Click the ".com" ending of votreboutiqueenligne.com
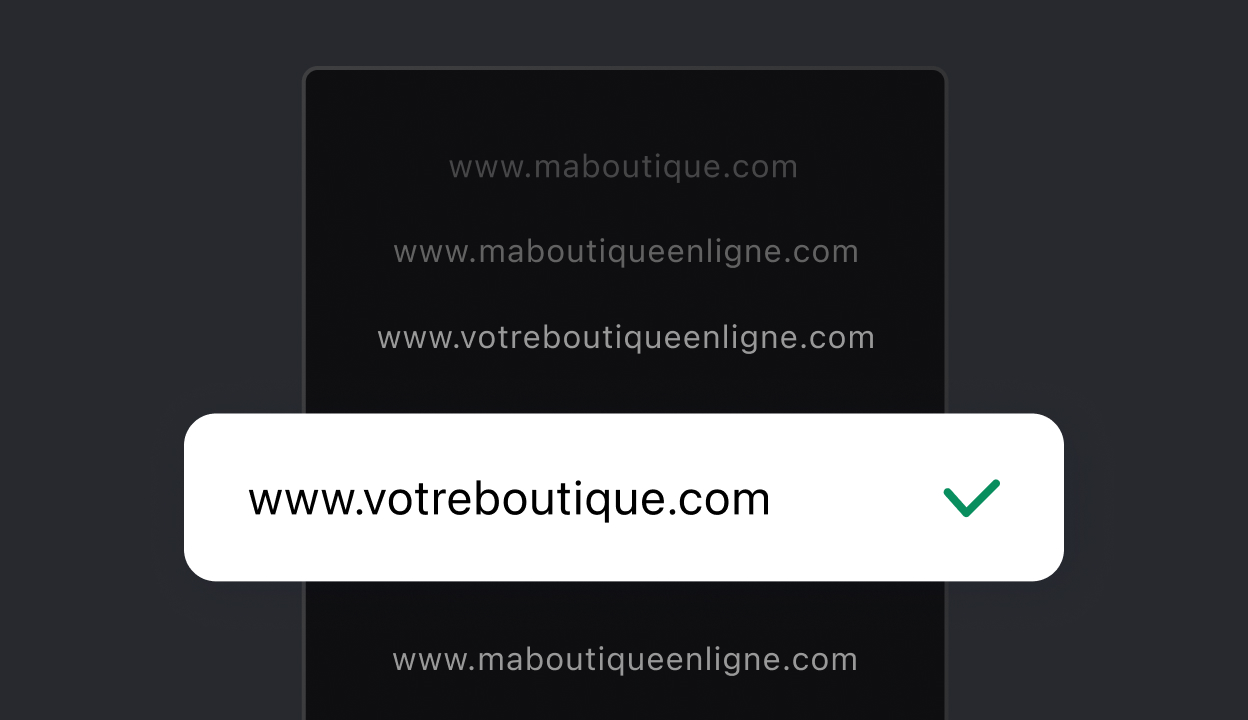Screen dimensions: 1248x720 825,338
